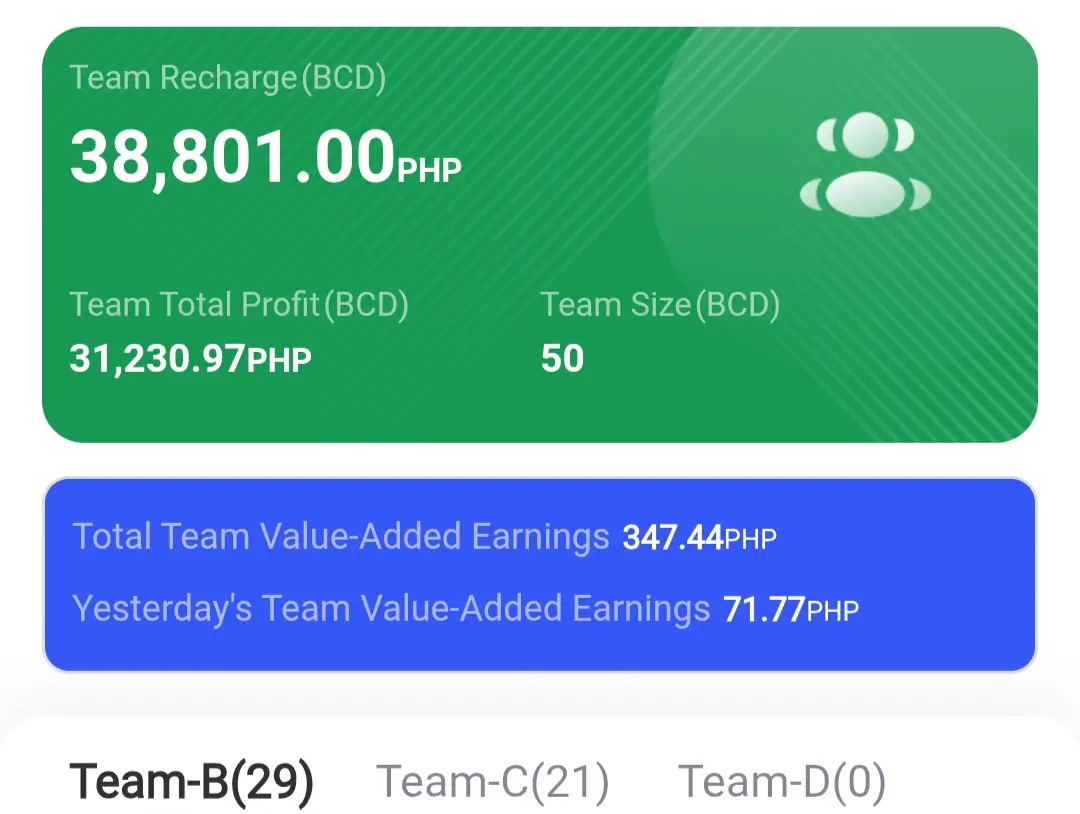This screenshot has width=1080, height=814.
Task: Click the team size value 50
Action: [562, 359]
